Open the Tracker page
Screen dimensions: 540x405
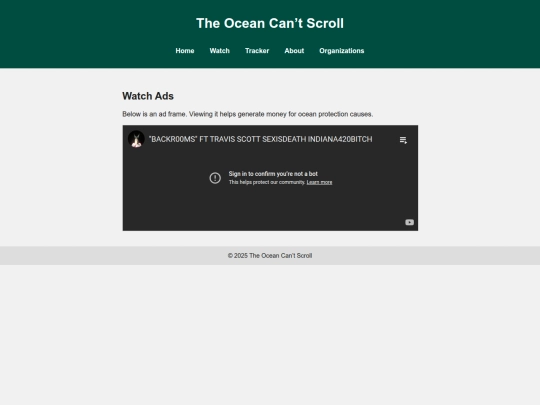point(257,51)
